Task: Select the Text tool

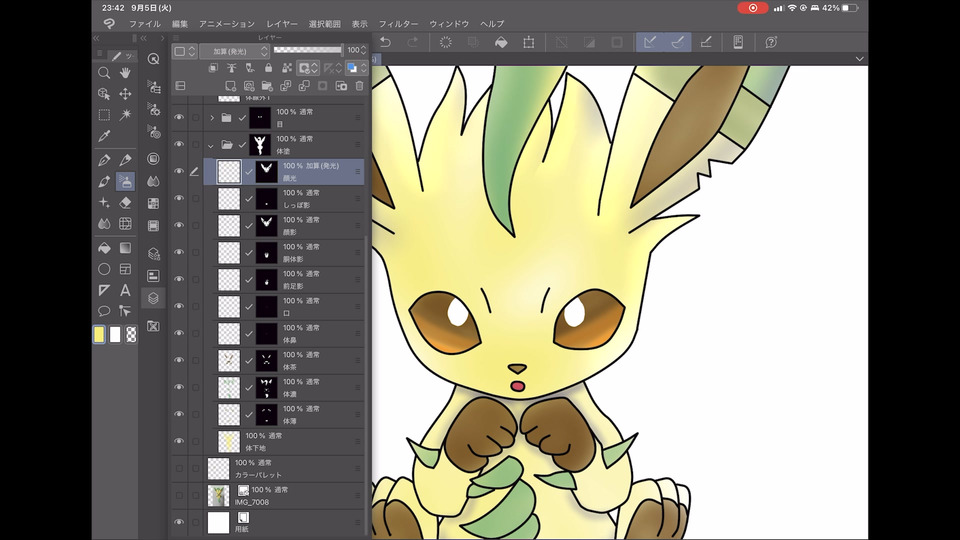Action: (x=125, y=290)
